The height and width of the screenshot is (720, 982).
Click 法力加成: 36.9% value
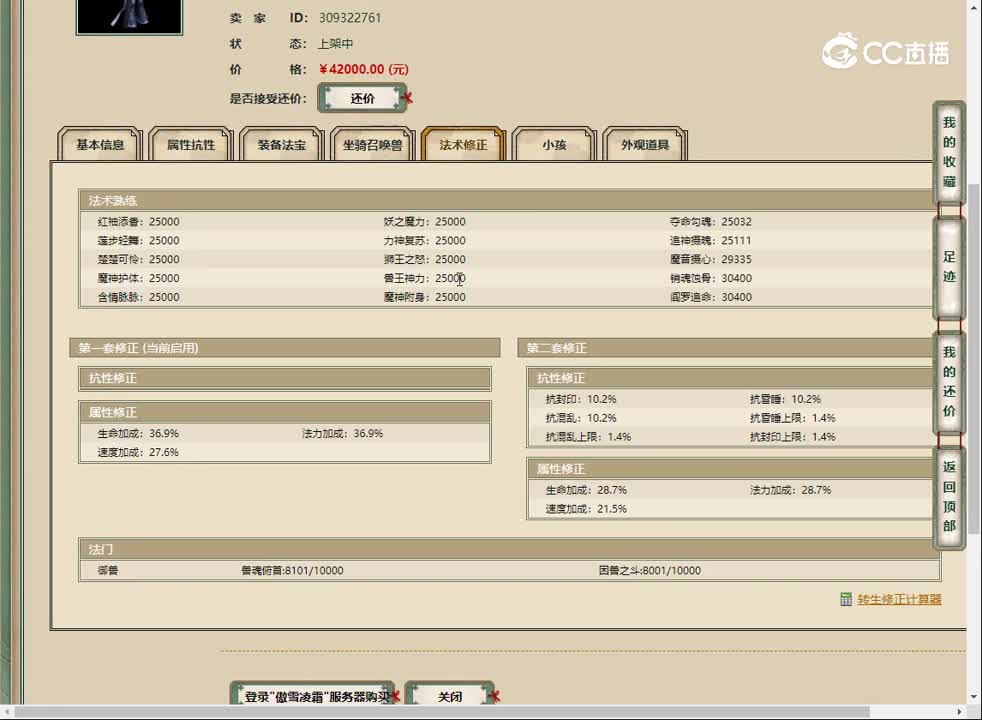pyautogui.click(x=343, y=433)
